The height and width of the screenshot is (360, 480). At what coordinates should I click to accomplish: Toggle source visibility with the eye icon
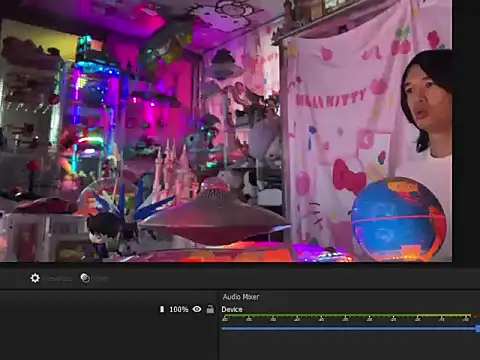tap(197, 309)
